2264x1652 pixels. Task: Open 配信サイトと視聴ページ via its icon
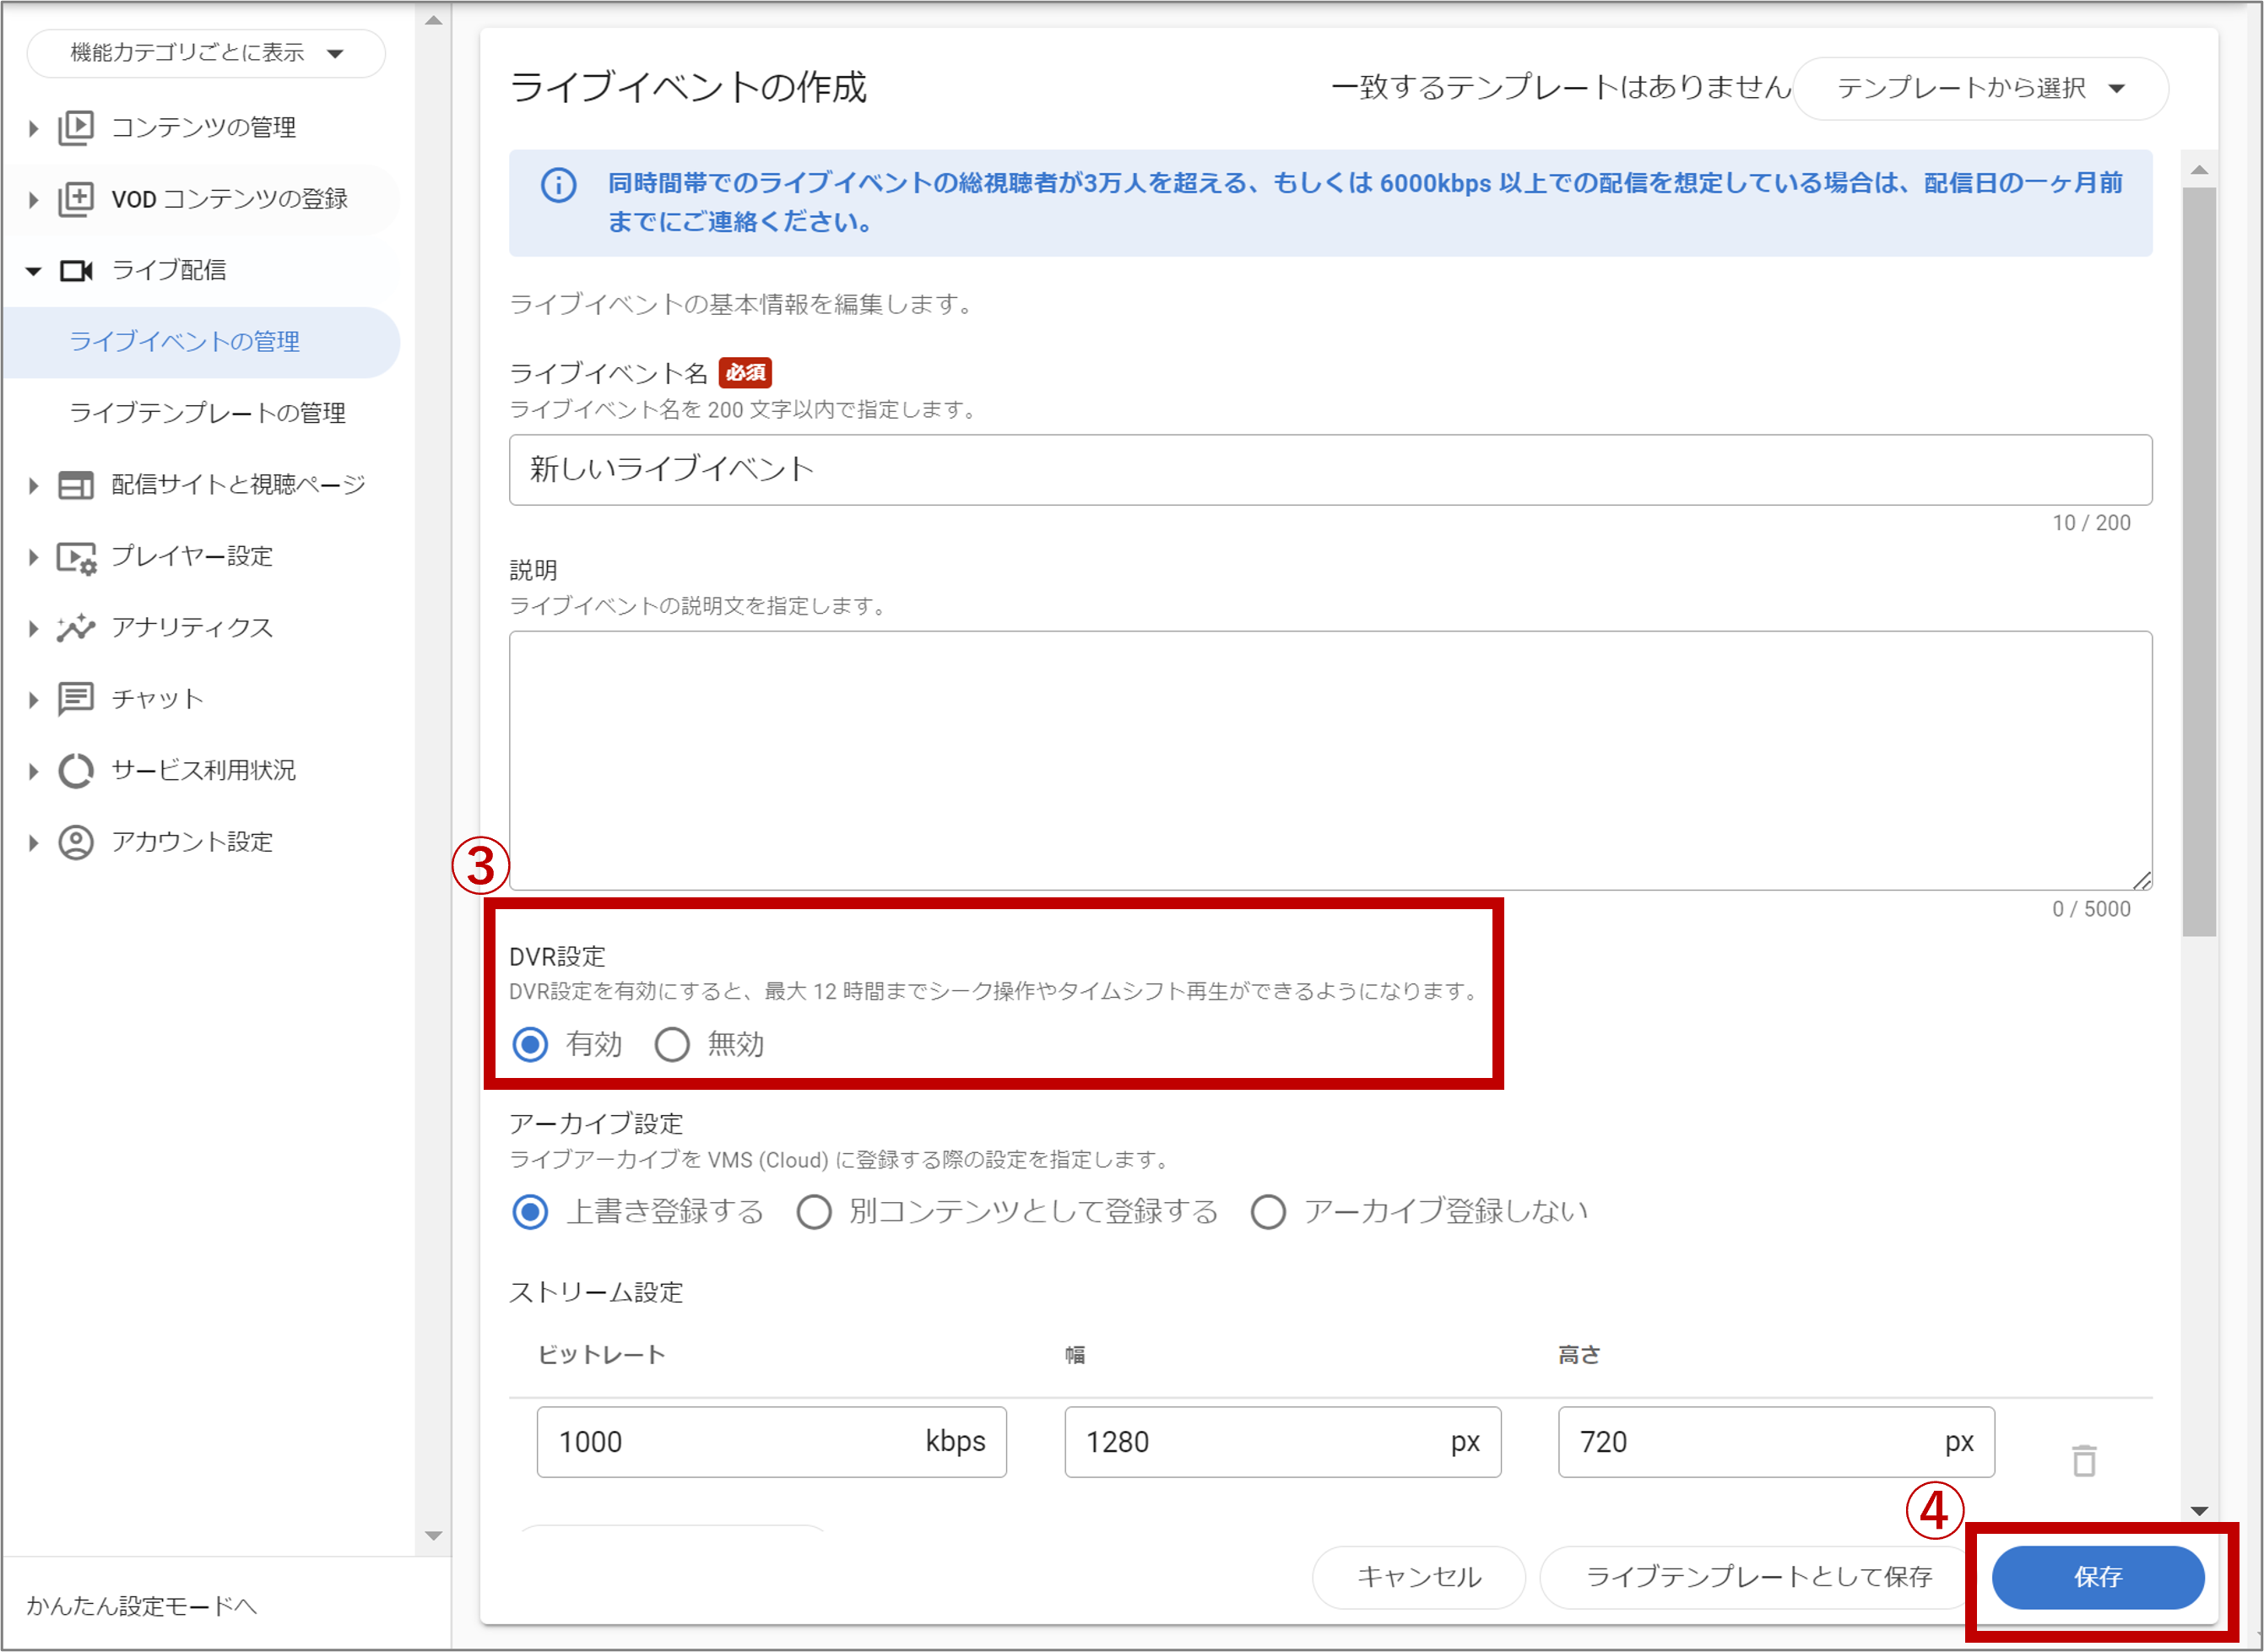[76, 484]
